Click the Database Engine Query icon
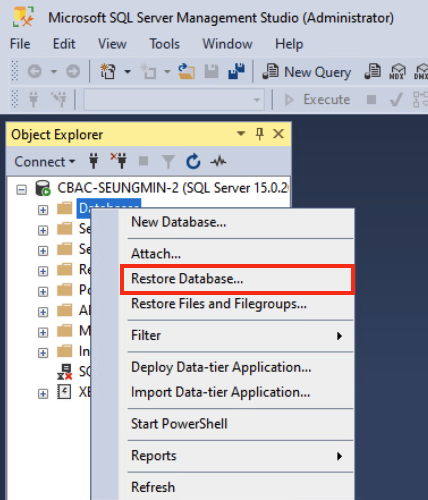Screen dimensions: 428x500 click(x=372, y=71)
